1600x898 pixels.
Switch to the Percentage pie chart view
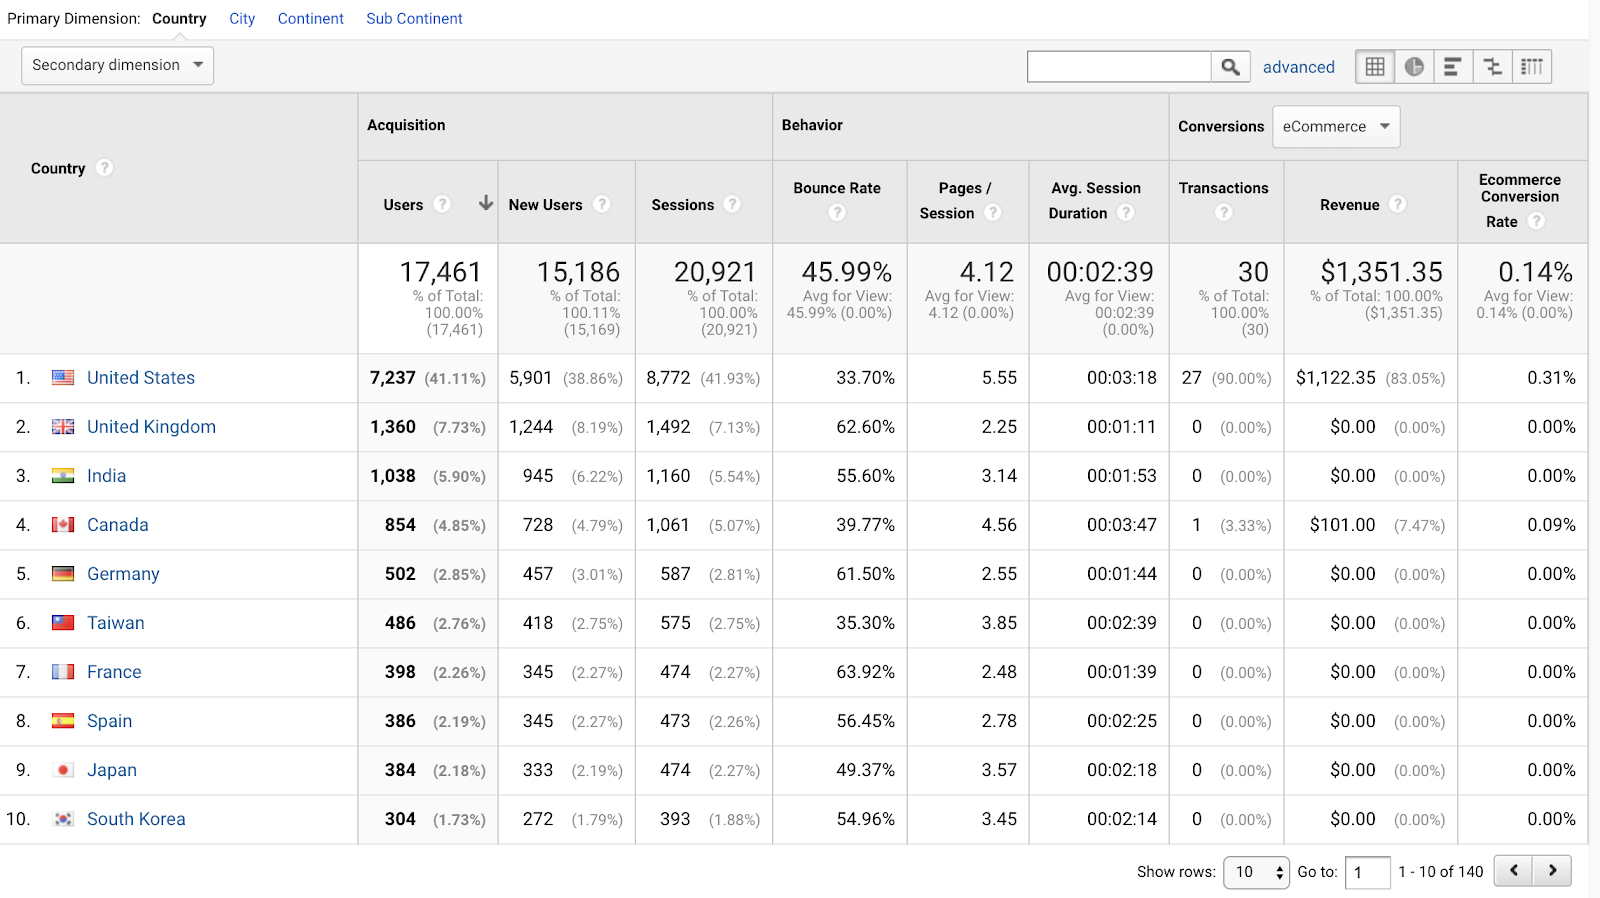click(1414, 67)
